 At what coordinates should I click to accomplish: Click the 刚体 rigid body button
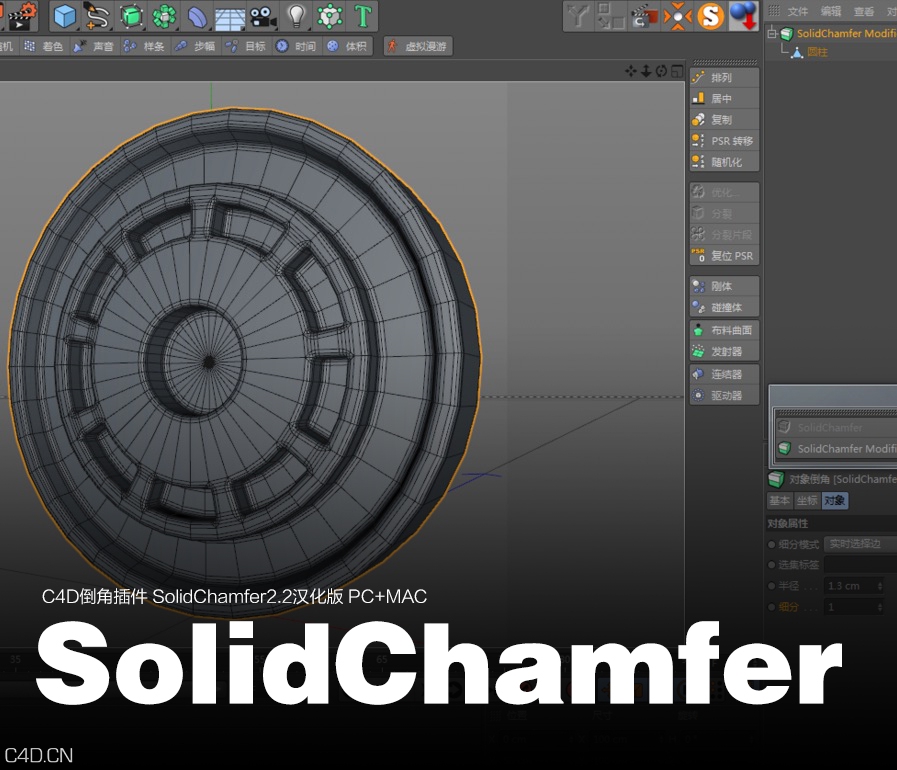[x=723, y=286]
